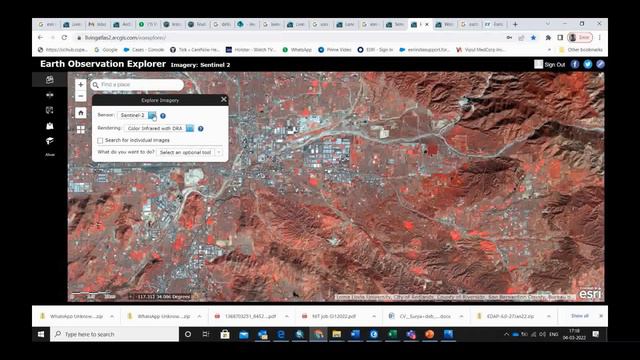Click the fourth icon in the black sidebar
The width and height of the screenshot is (640, 360).
pos(50,126)
